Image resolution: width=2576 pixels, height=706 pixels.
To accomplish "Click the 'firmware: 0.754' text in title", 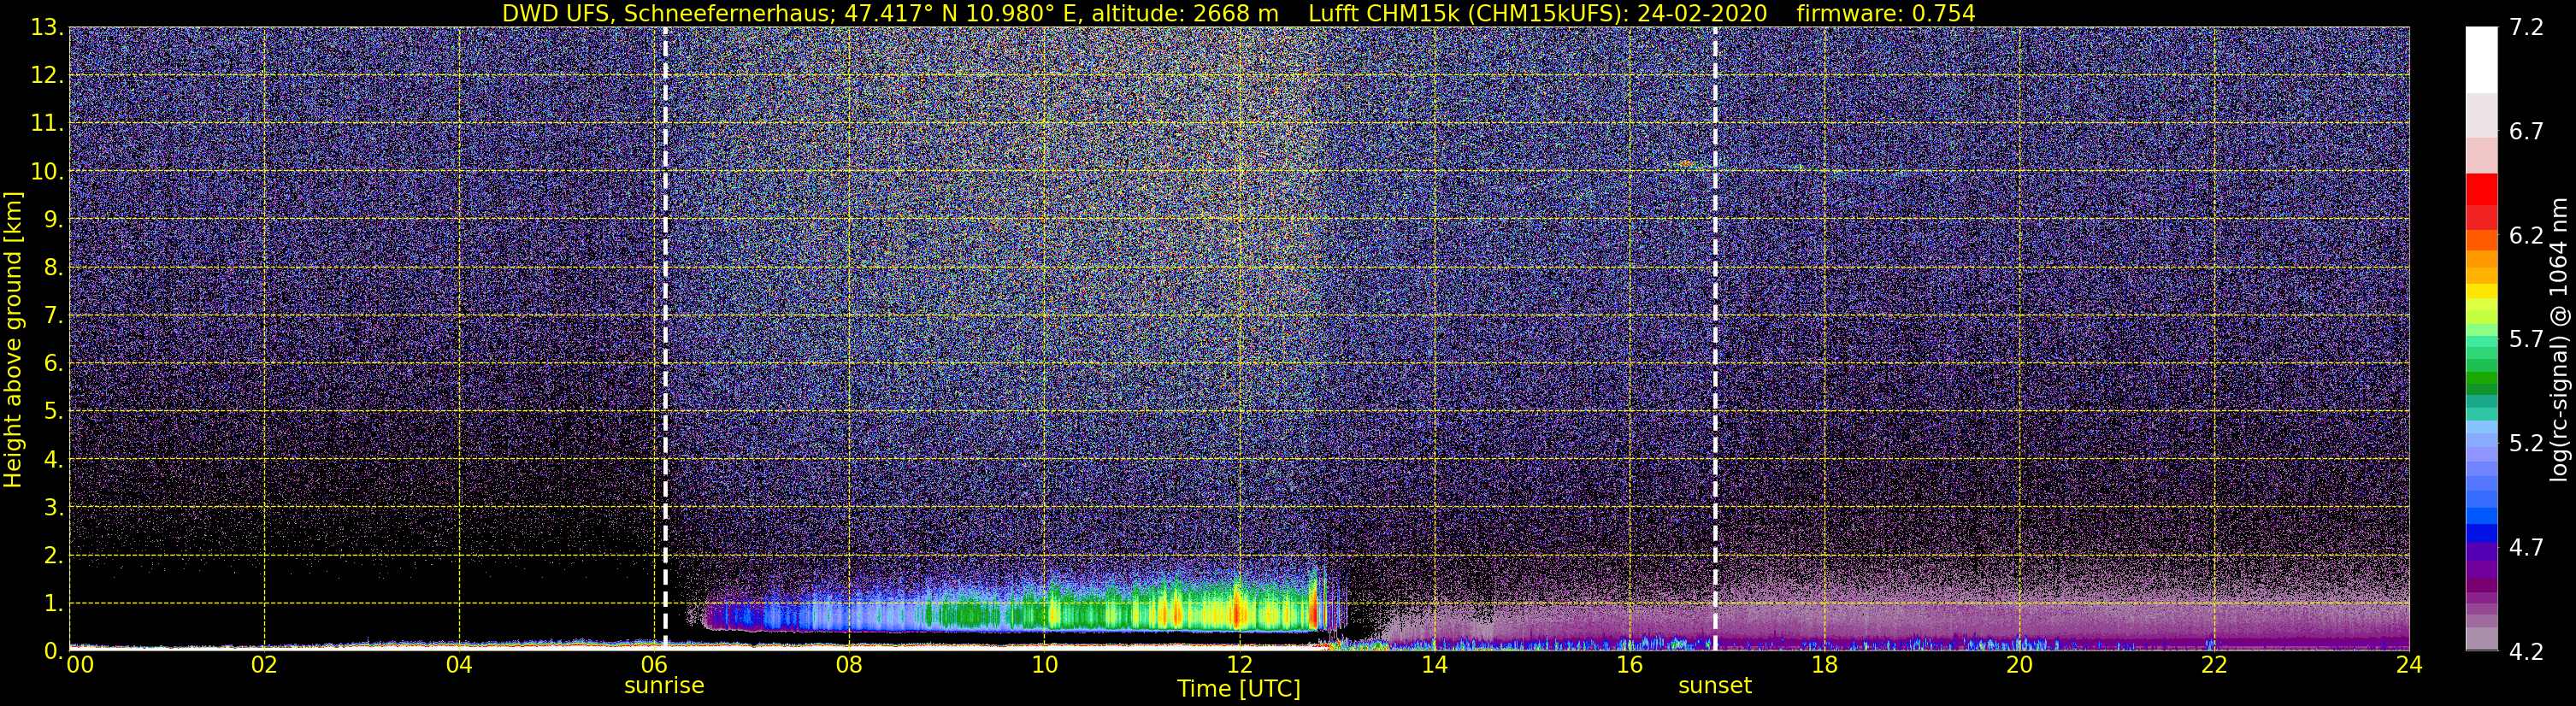I will click(x=1886, y=13).
